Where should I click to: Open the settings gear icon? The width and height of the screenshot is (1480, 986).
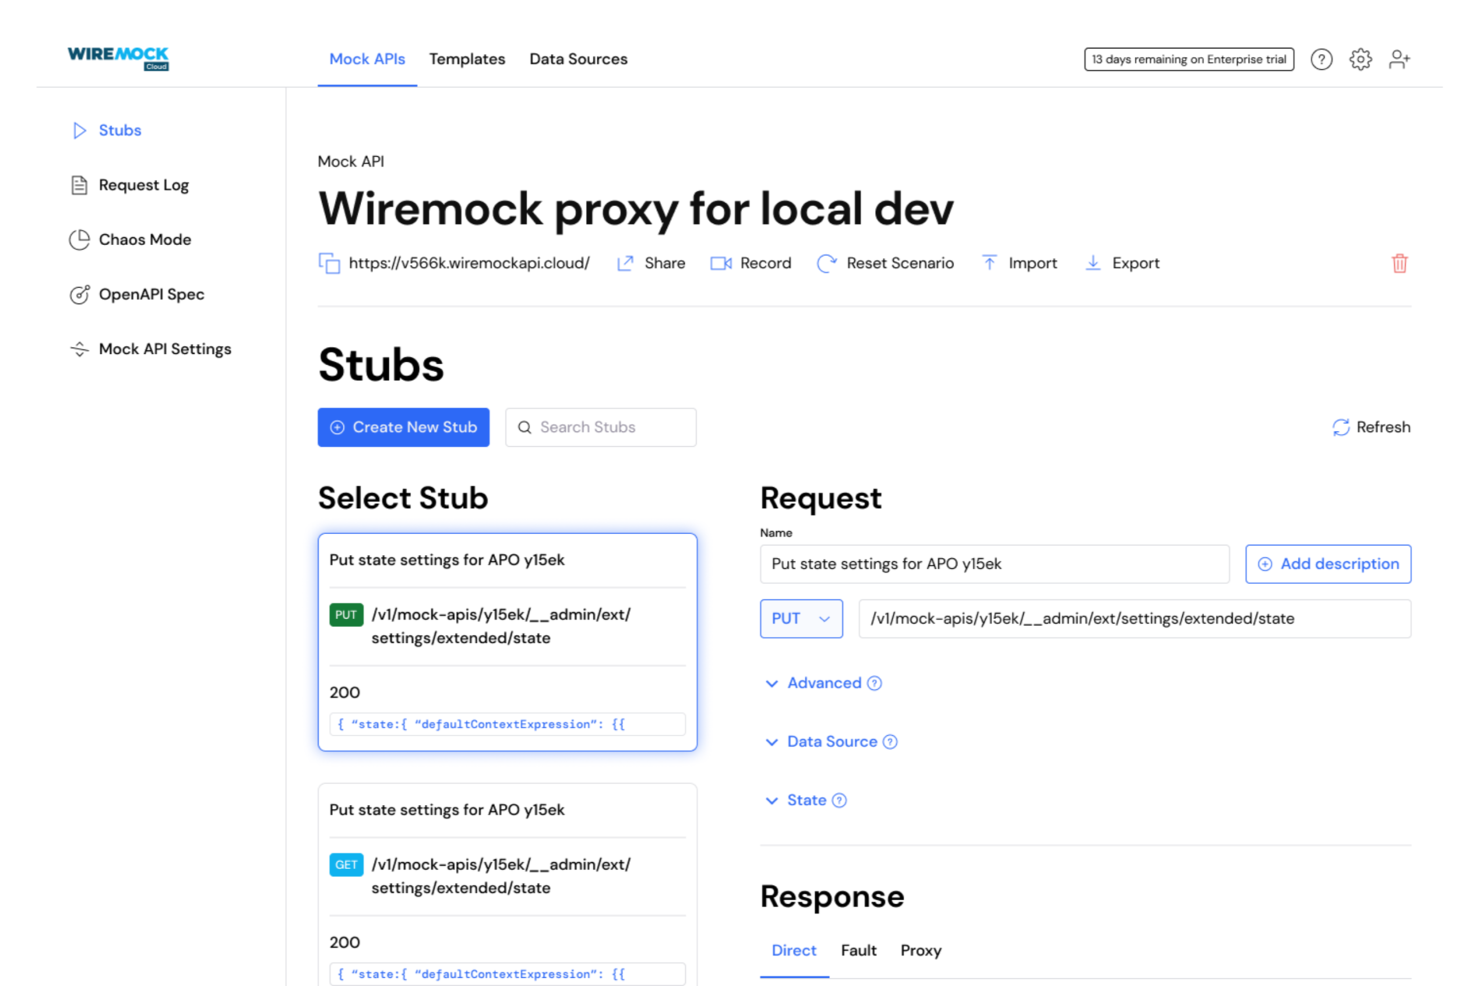1360,59
